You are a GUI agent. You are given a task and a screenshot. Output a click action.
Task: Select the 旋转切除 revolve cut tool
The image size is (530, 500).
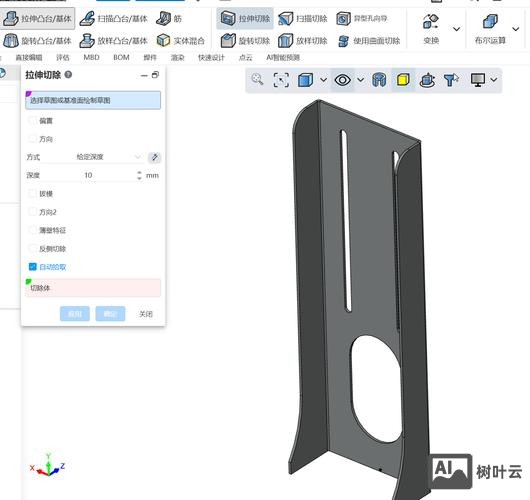tap(245, 41)
